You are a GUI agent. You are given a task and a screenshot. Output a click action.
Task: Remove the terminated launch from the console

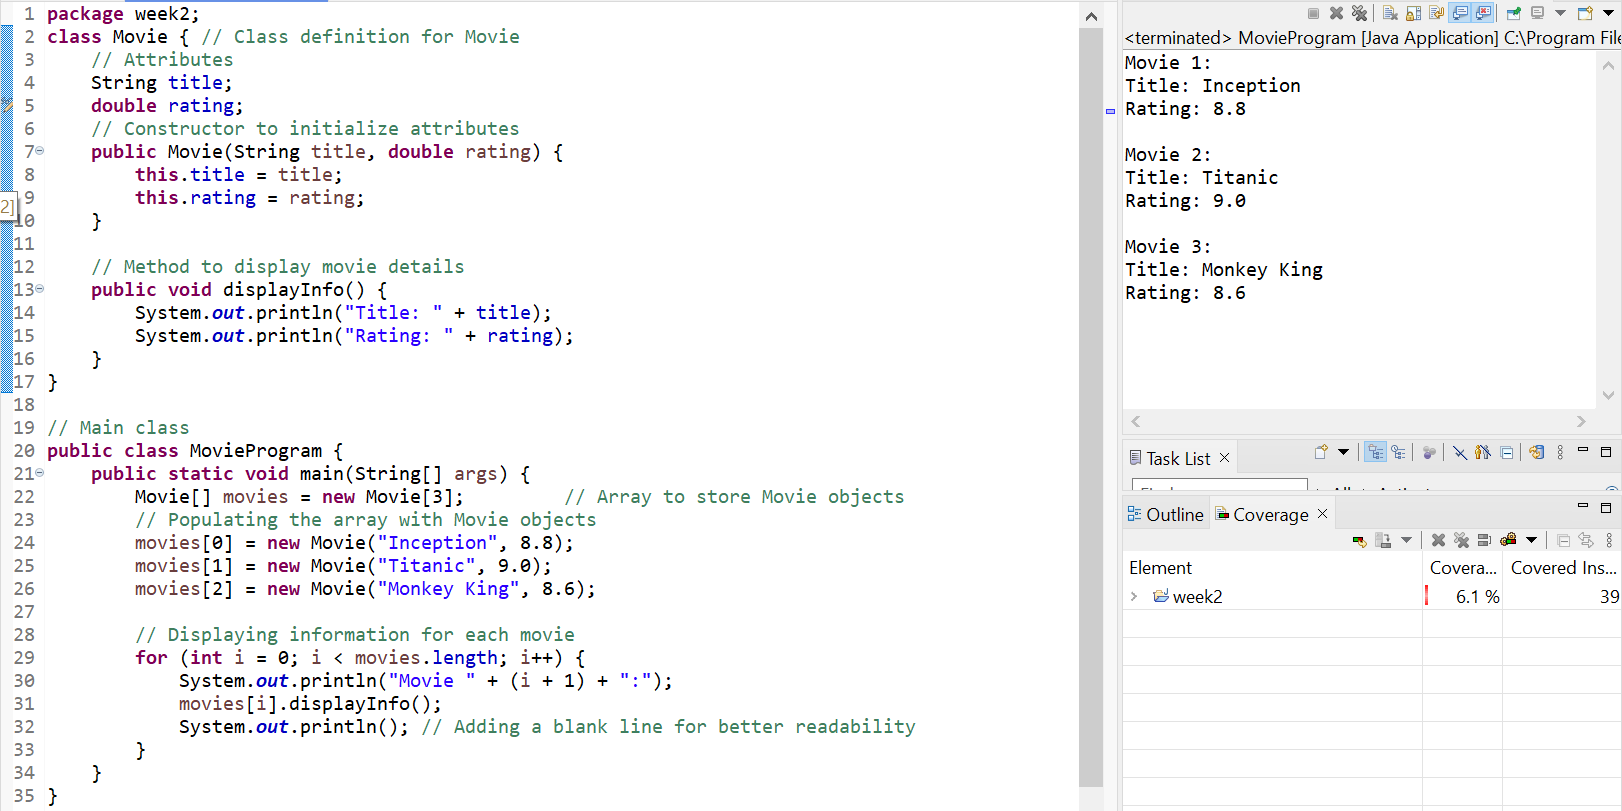point(1336,13)
